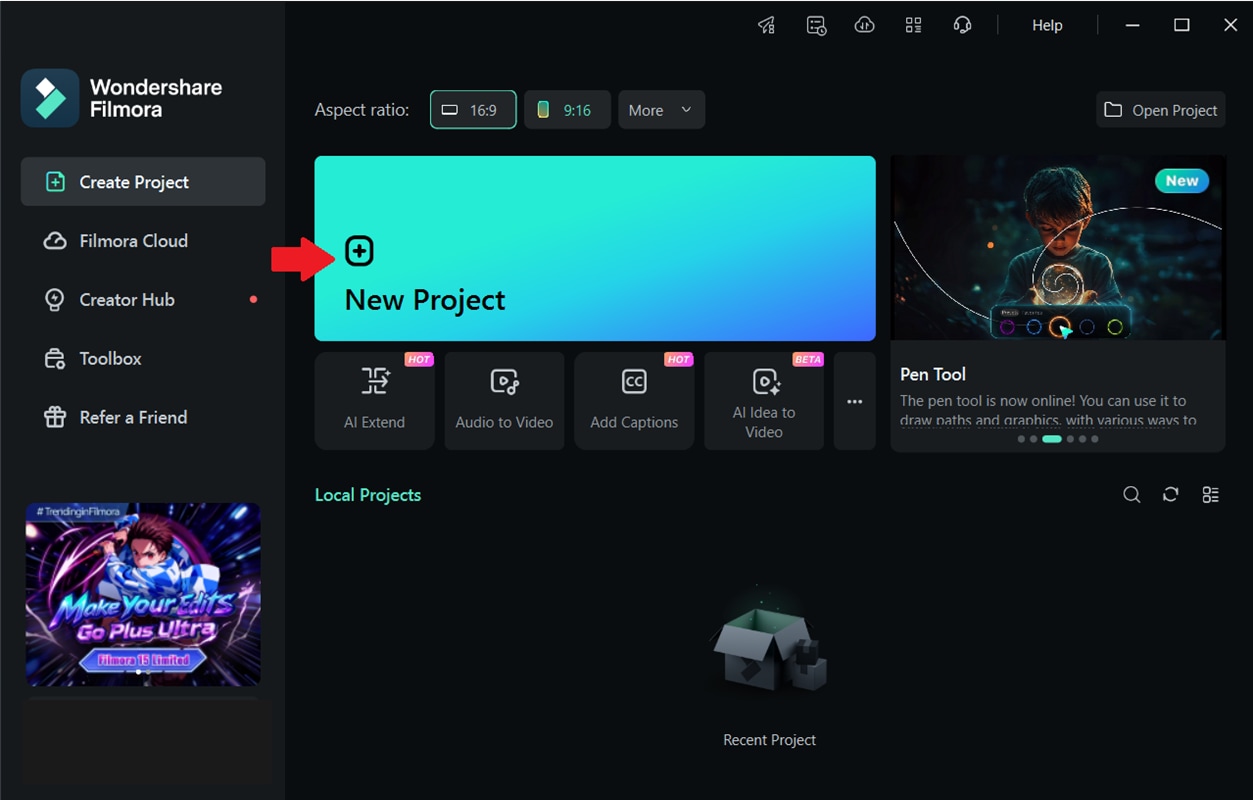Image resolution: width=1253 pixels, height=800 pixels.
Task: Click the plus icon on New Project card
Action: coord(359,251)
